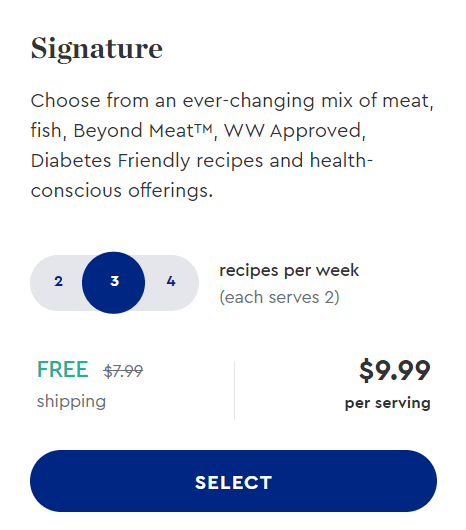466x530 pixels.
Task: Click the vertical divider beside the price
Action: click(x=234, y=390)
